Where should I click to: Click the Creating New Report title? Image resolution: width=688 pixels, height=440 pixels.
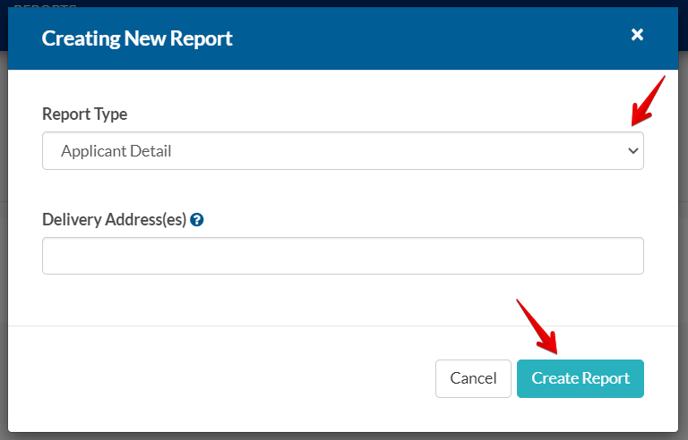(x=136, y=39)
